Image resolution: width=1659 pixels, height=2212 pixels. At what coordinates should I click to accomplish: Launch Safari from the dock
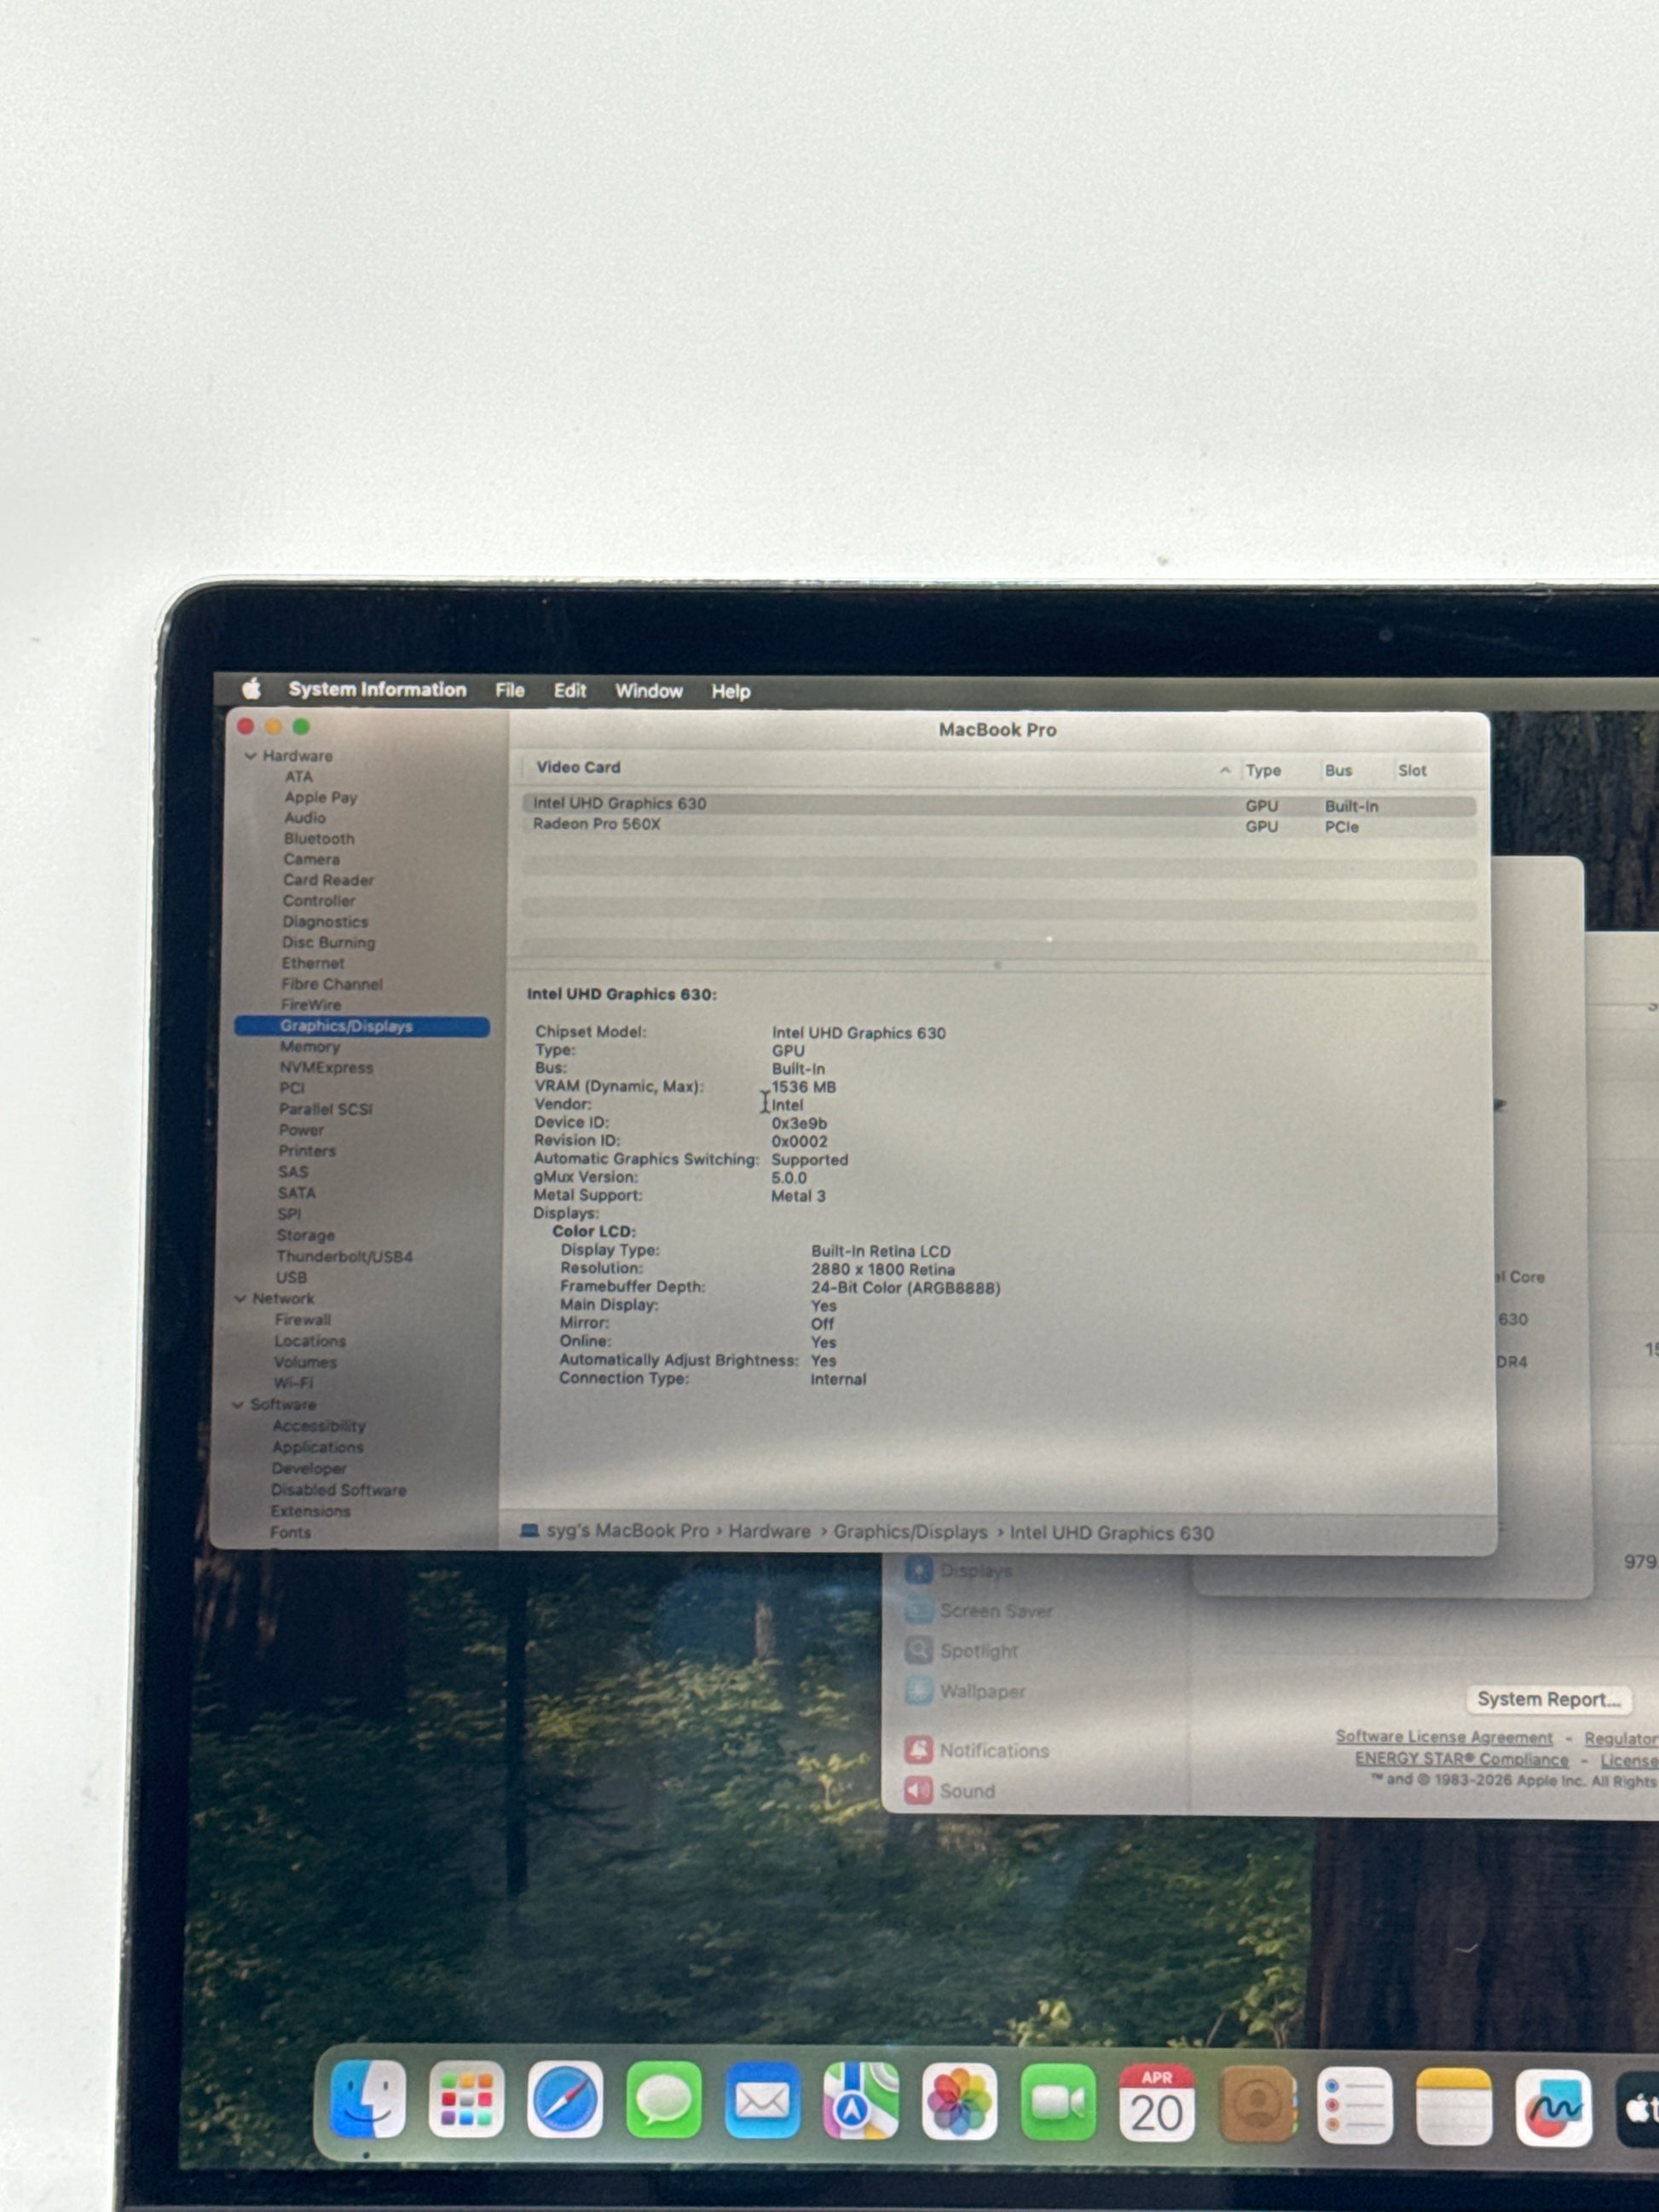(565, 2099)
